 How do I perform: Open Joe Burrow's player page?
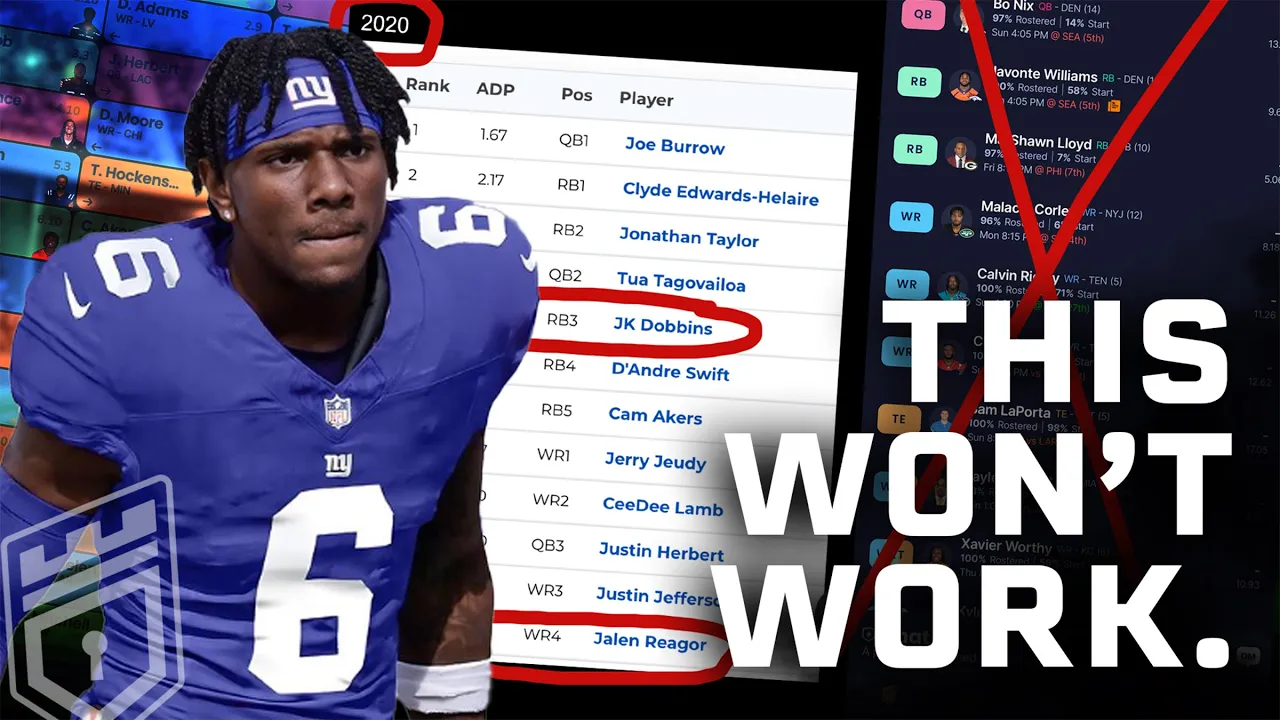pos(675,146)
